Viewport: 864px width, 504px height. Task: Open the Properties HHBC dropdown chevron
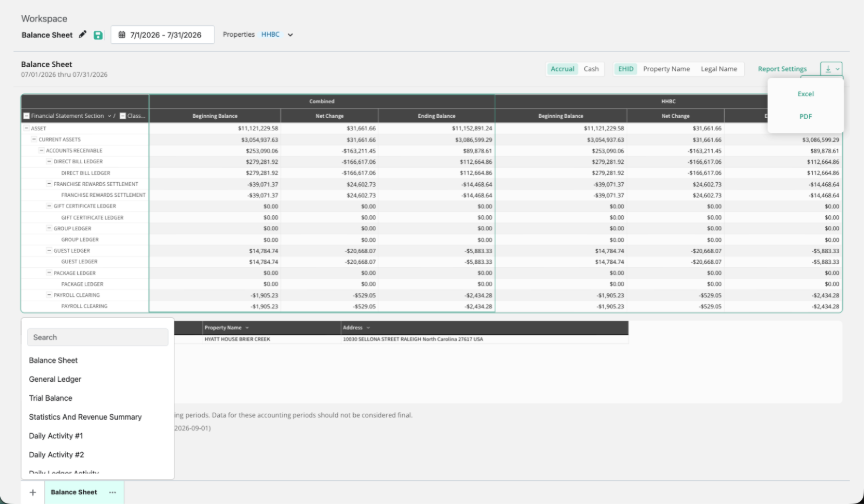290,35
